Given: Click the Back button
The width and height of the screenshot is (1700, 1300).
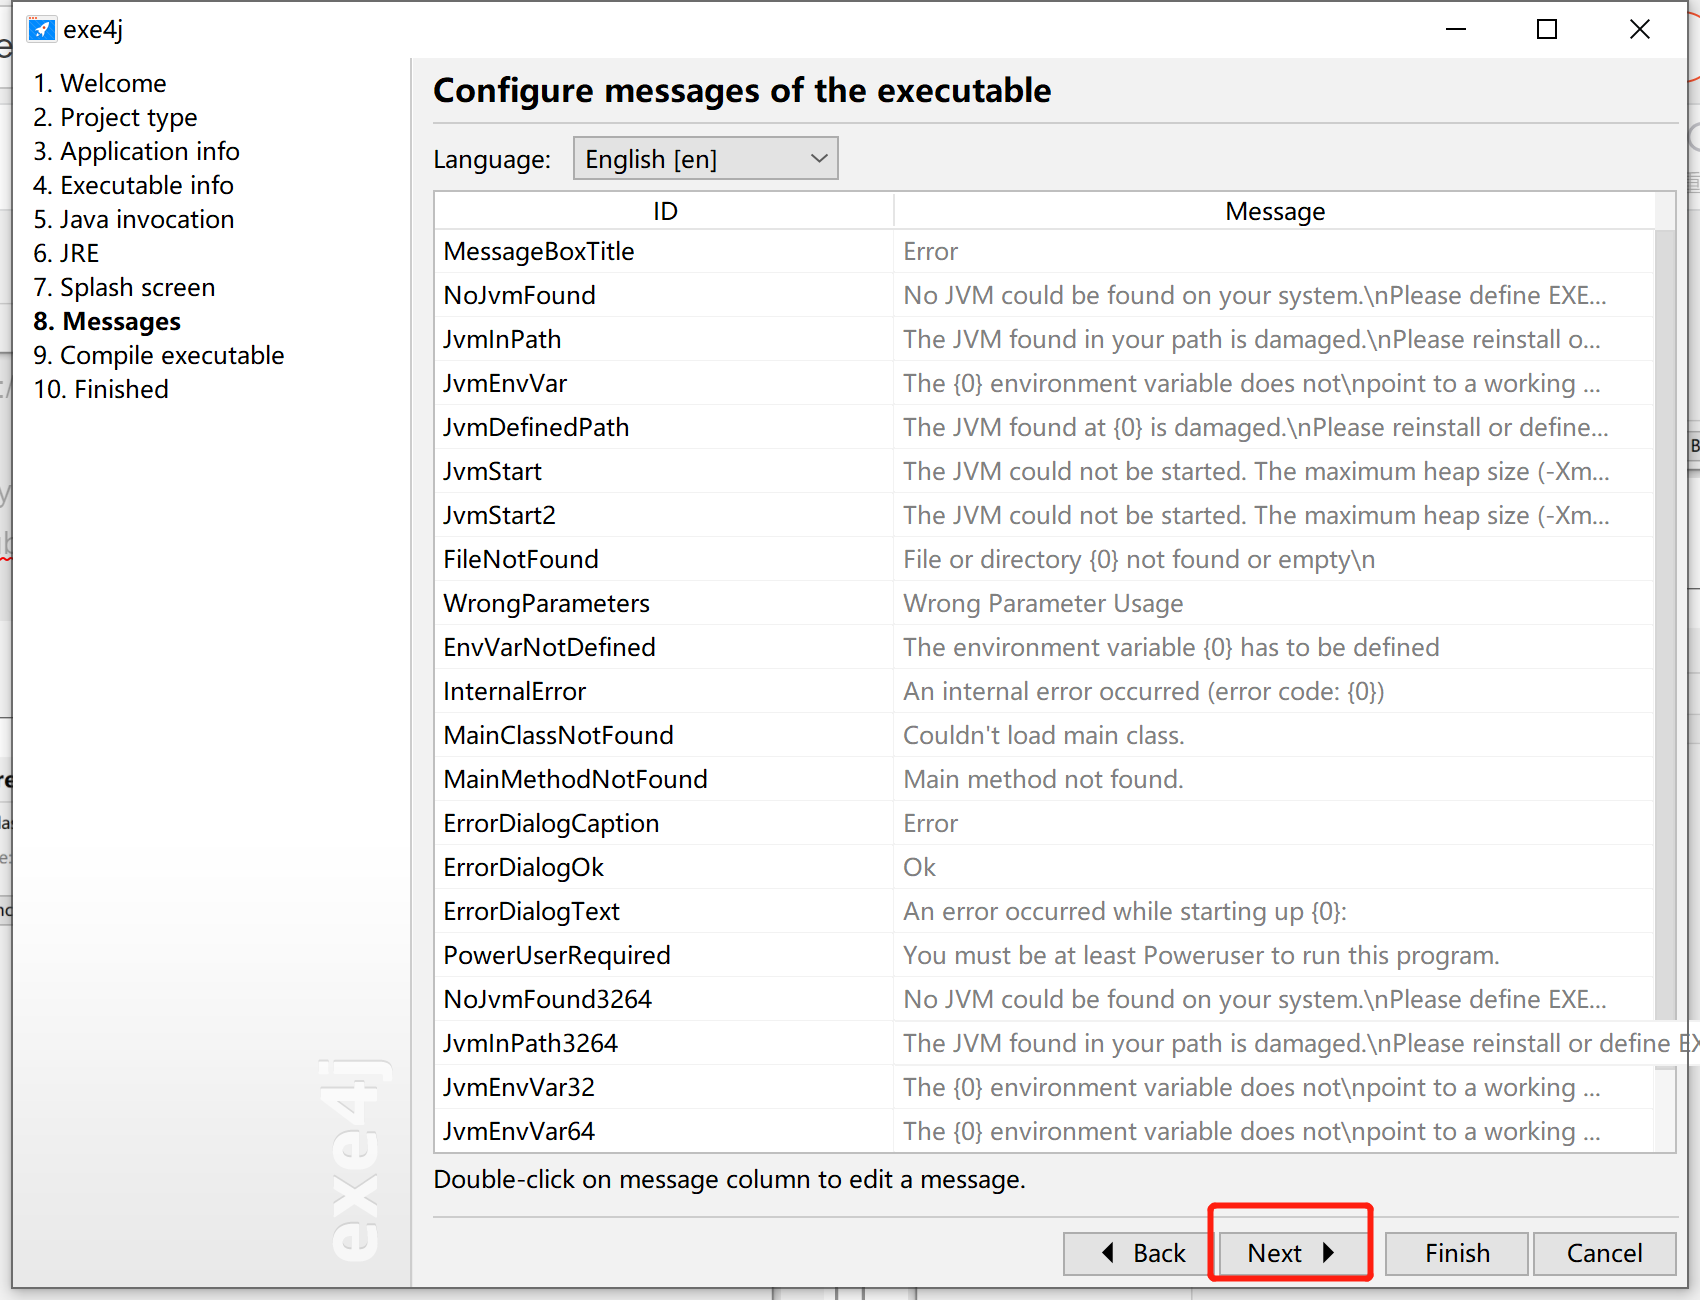Looking at the screenshot, I should tap(1138, 1253).
